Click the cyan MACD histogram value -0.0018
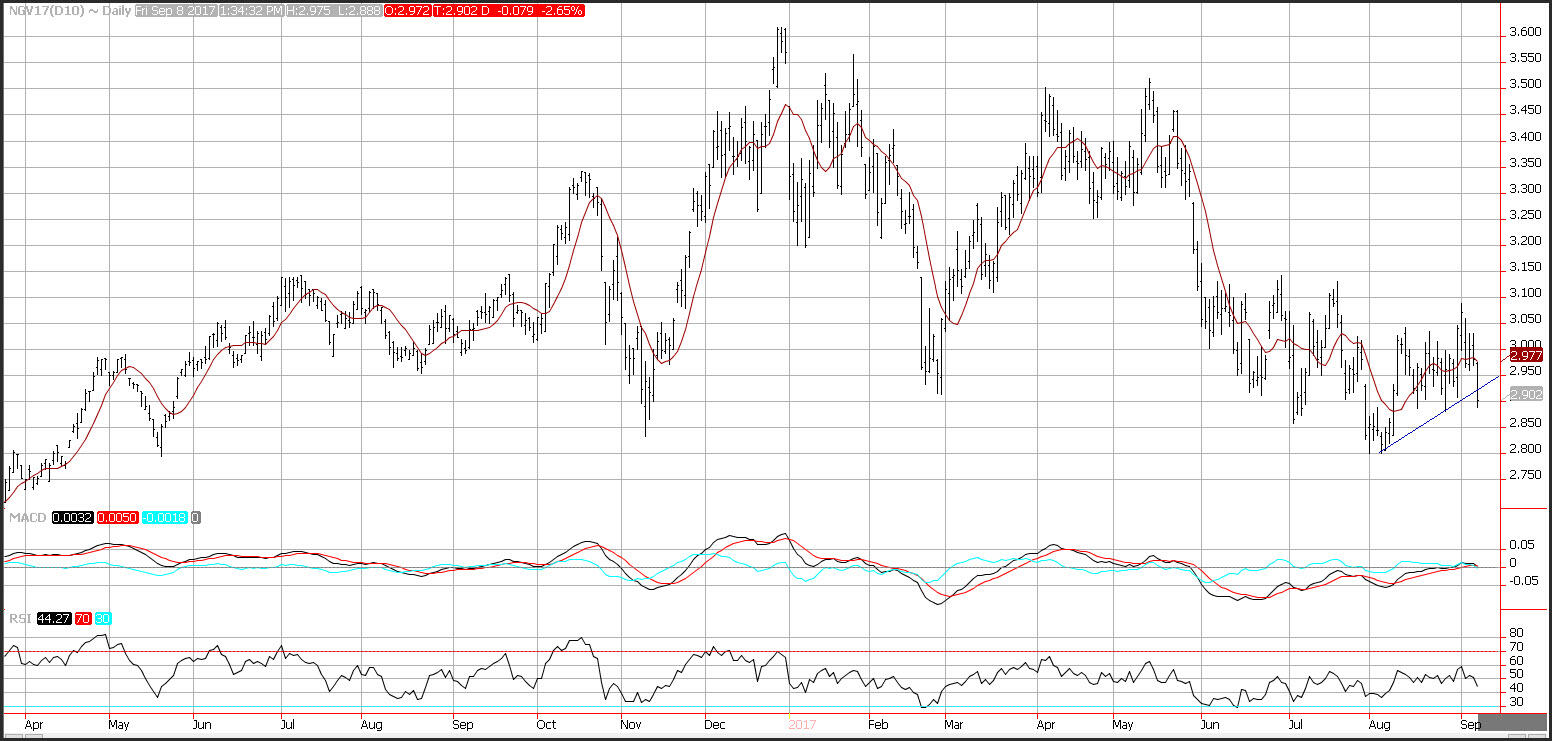Screen dimensions: 1552x741 coord(163,517)
